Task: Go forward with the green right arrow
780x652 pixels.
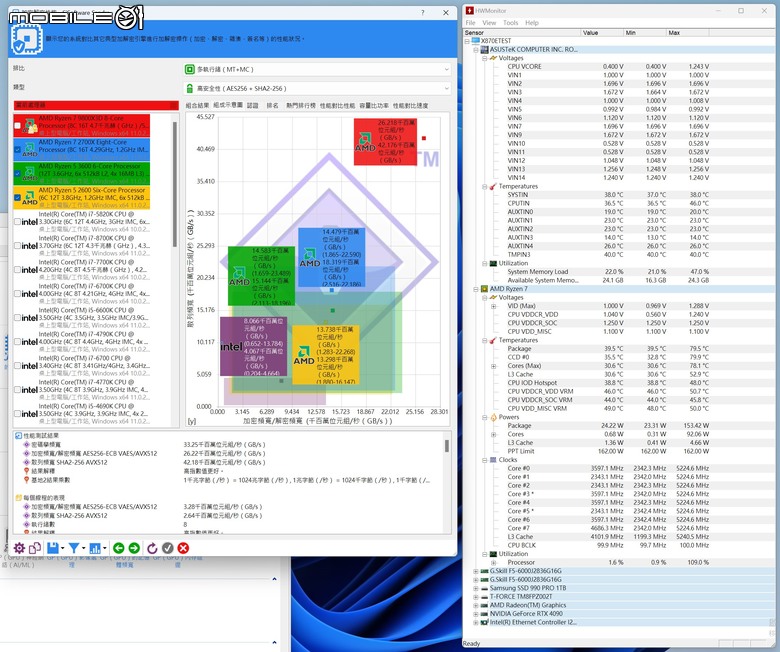Action: tap(134, 548)
